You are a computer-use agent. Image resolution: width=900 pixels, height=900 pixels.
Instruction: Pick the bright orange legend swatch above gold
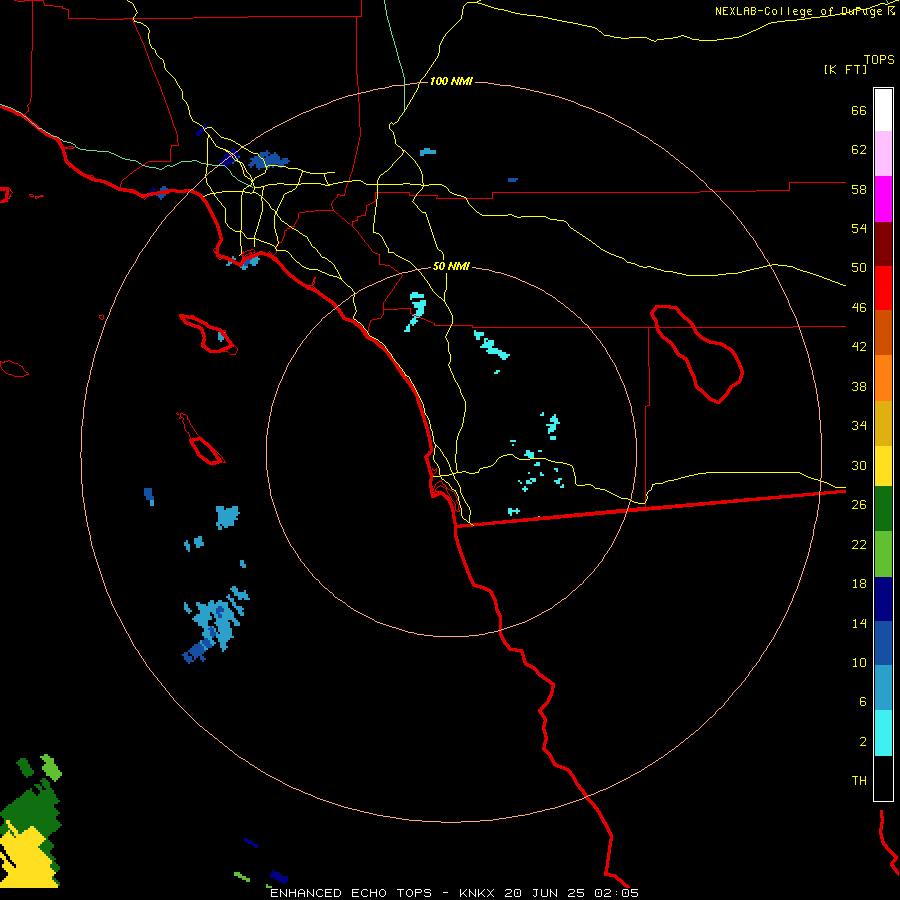[883, 378]
